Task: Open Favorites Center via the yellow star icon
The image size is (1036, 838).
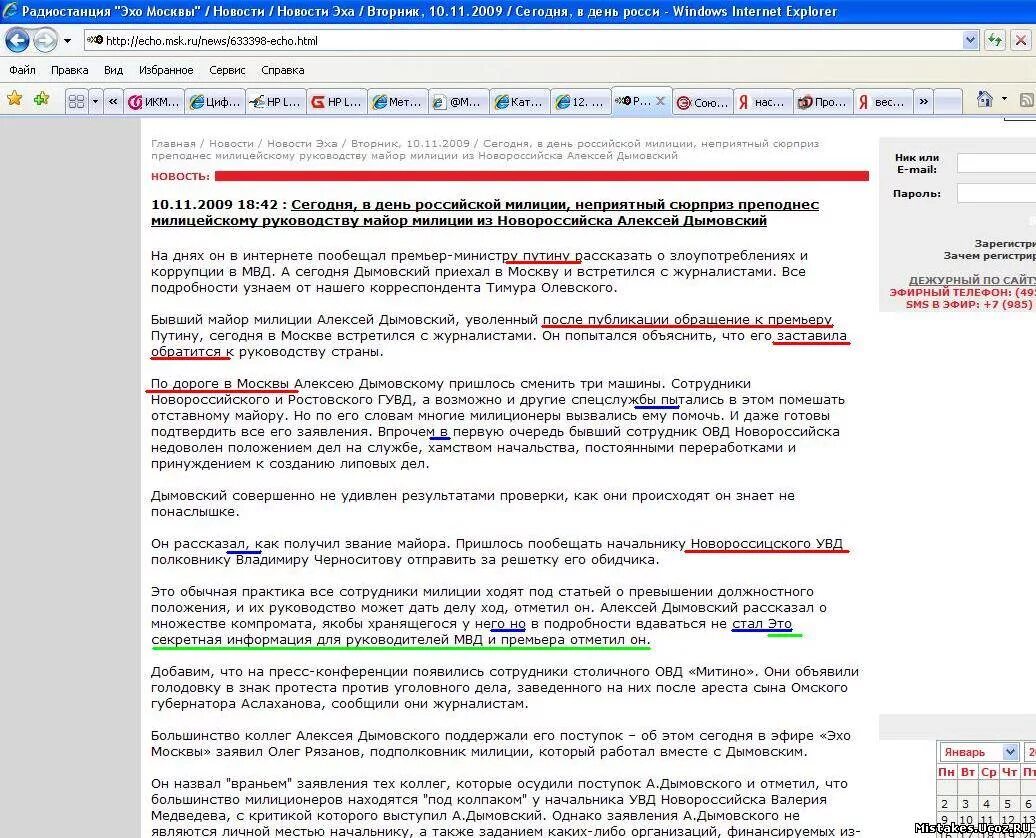Action: click(x=15, y=99)
